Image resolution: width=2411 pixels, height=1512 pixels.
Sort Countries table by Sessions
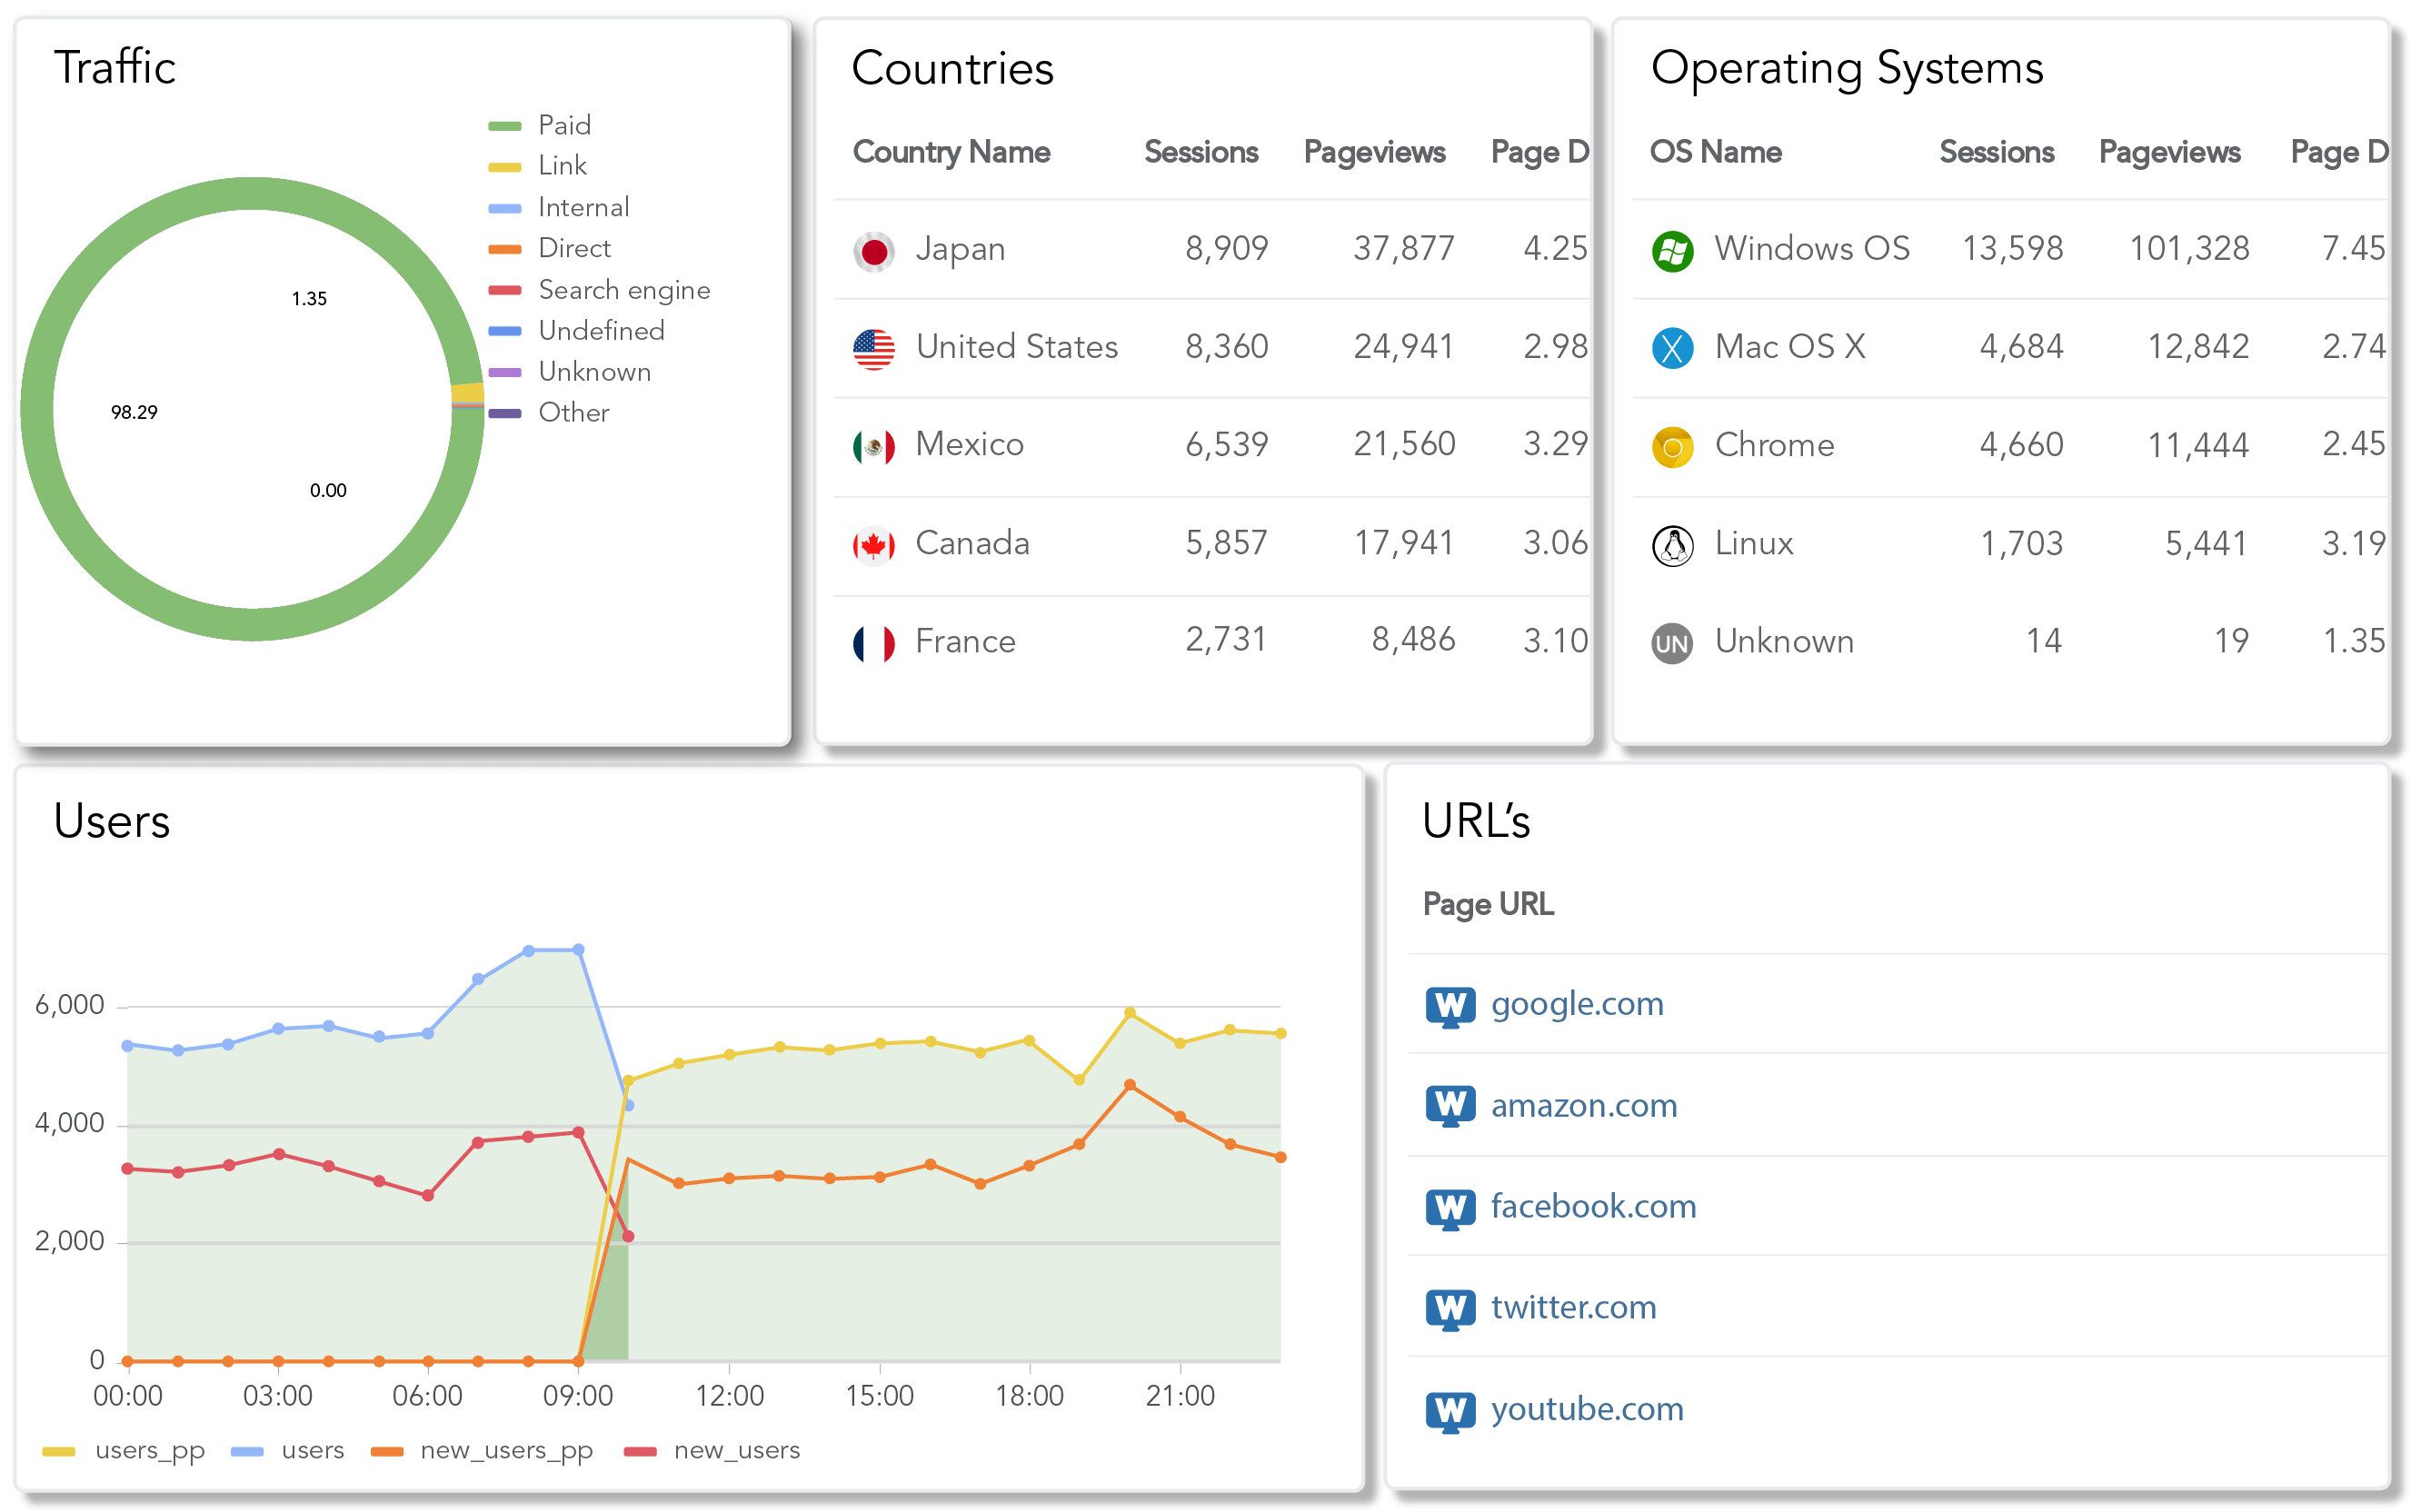point(1201,152)
